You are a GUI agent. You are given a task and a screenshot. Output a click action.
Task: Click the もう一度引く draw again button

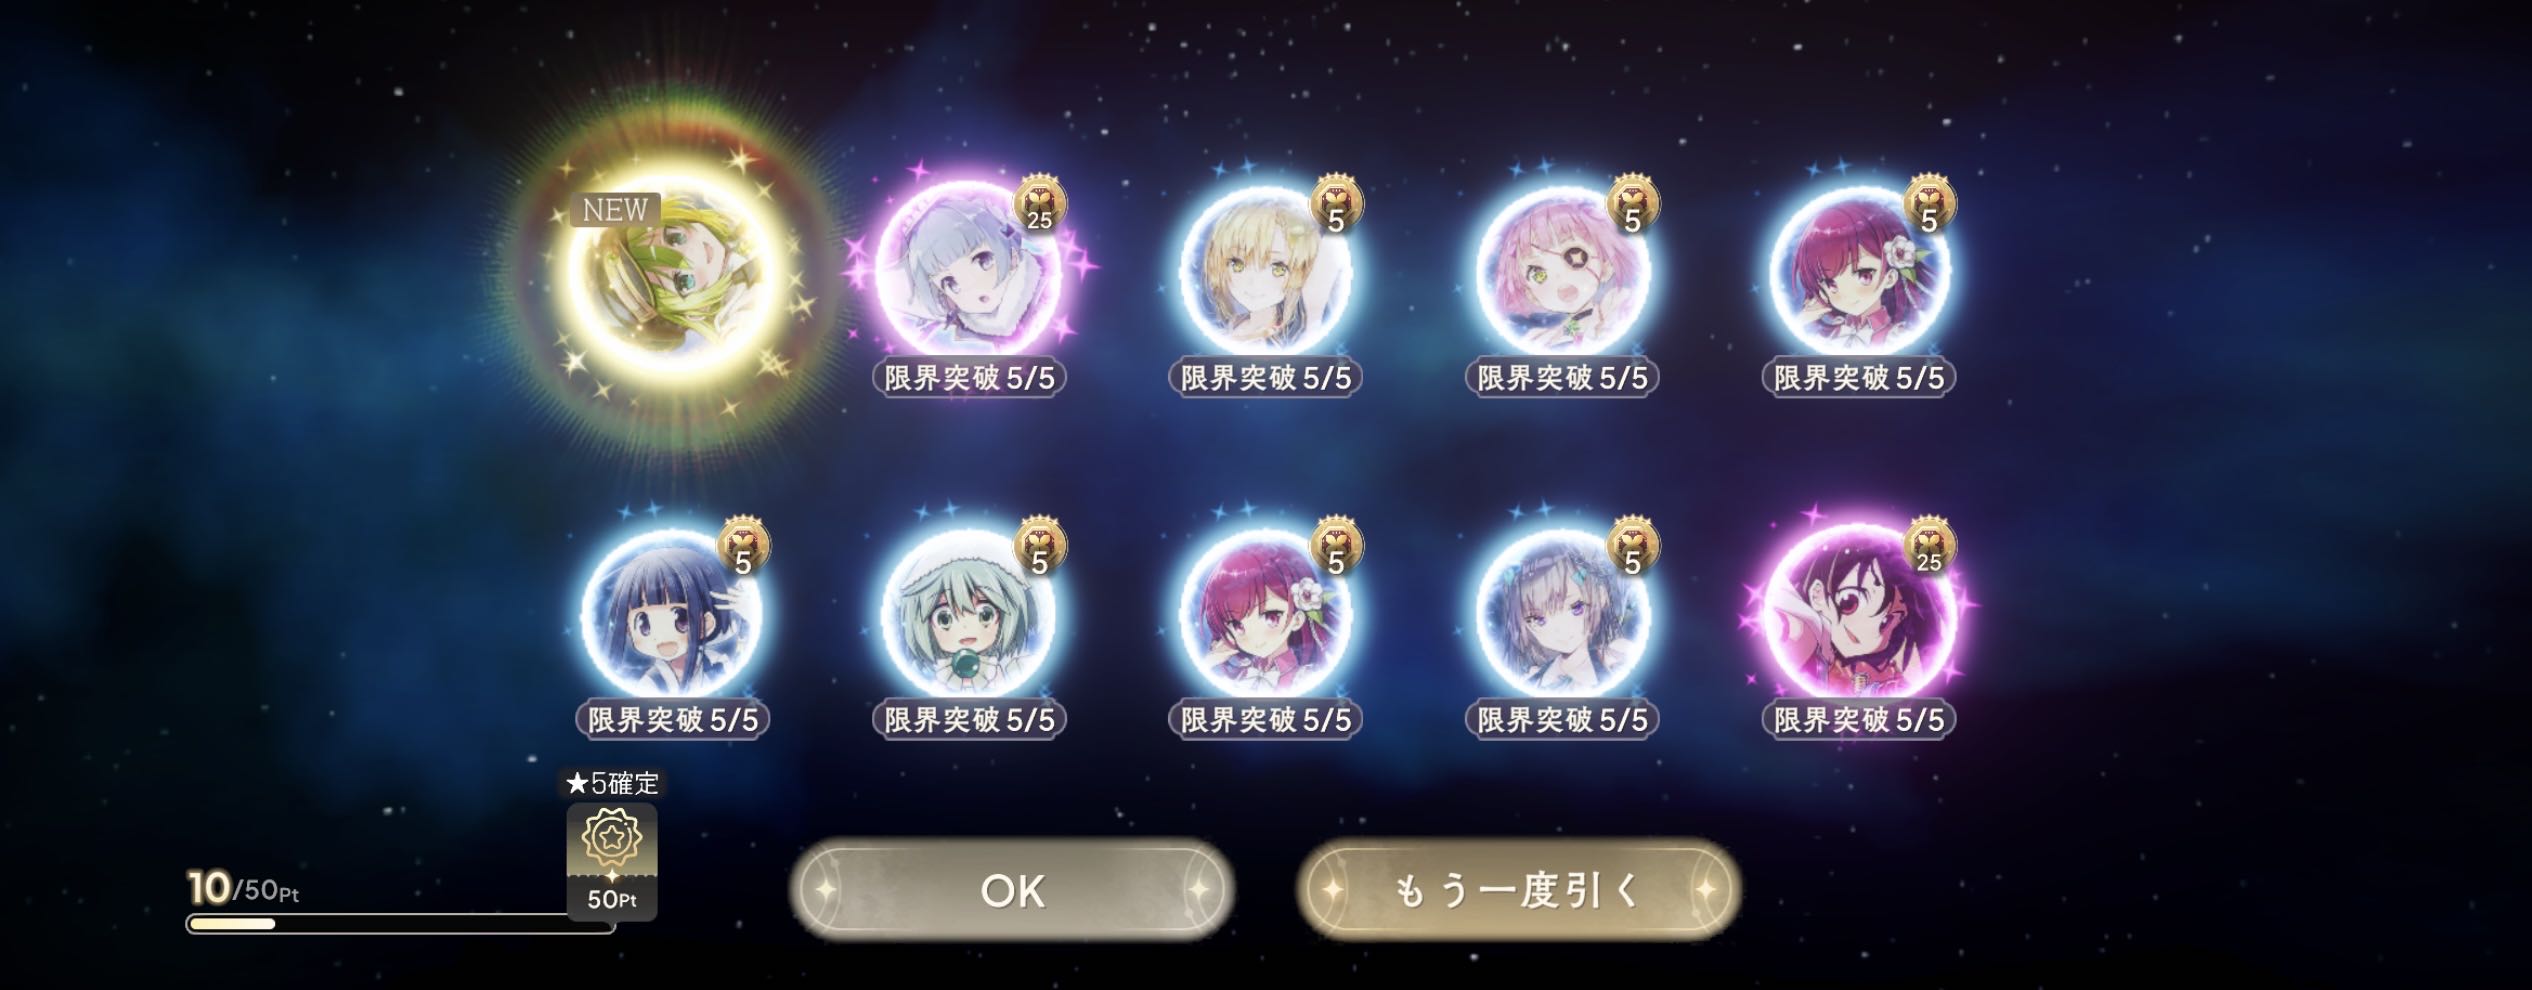coord(1518,889)
